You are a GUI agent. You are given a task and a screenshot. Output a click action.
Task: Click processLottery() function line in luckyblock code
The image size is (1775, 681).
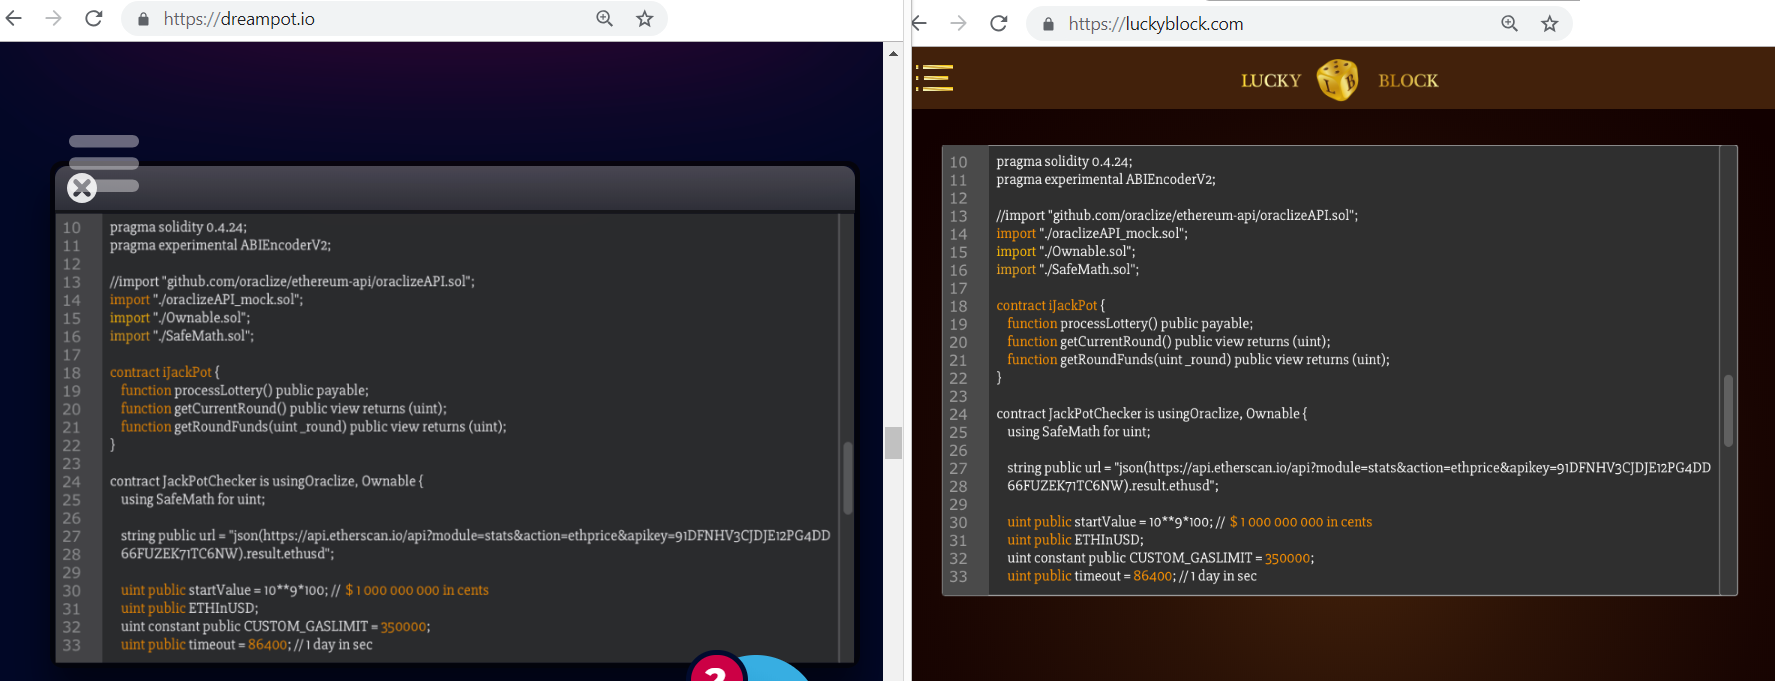point(1130,323)
